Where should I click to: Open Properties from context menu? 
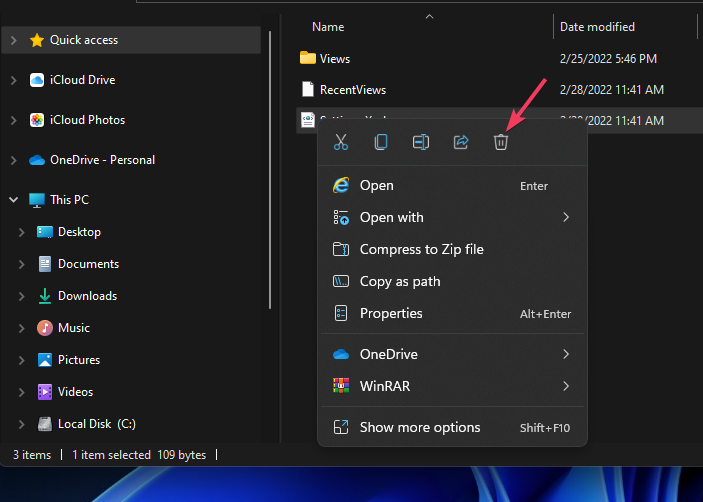(452, 313)
